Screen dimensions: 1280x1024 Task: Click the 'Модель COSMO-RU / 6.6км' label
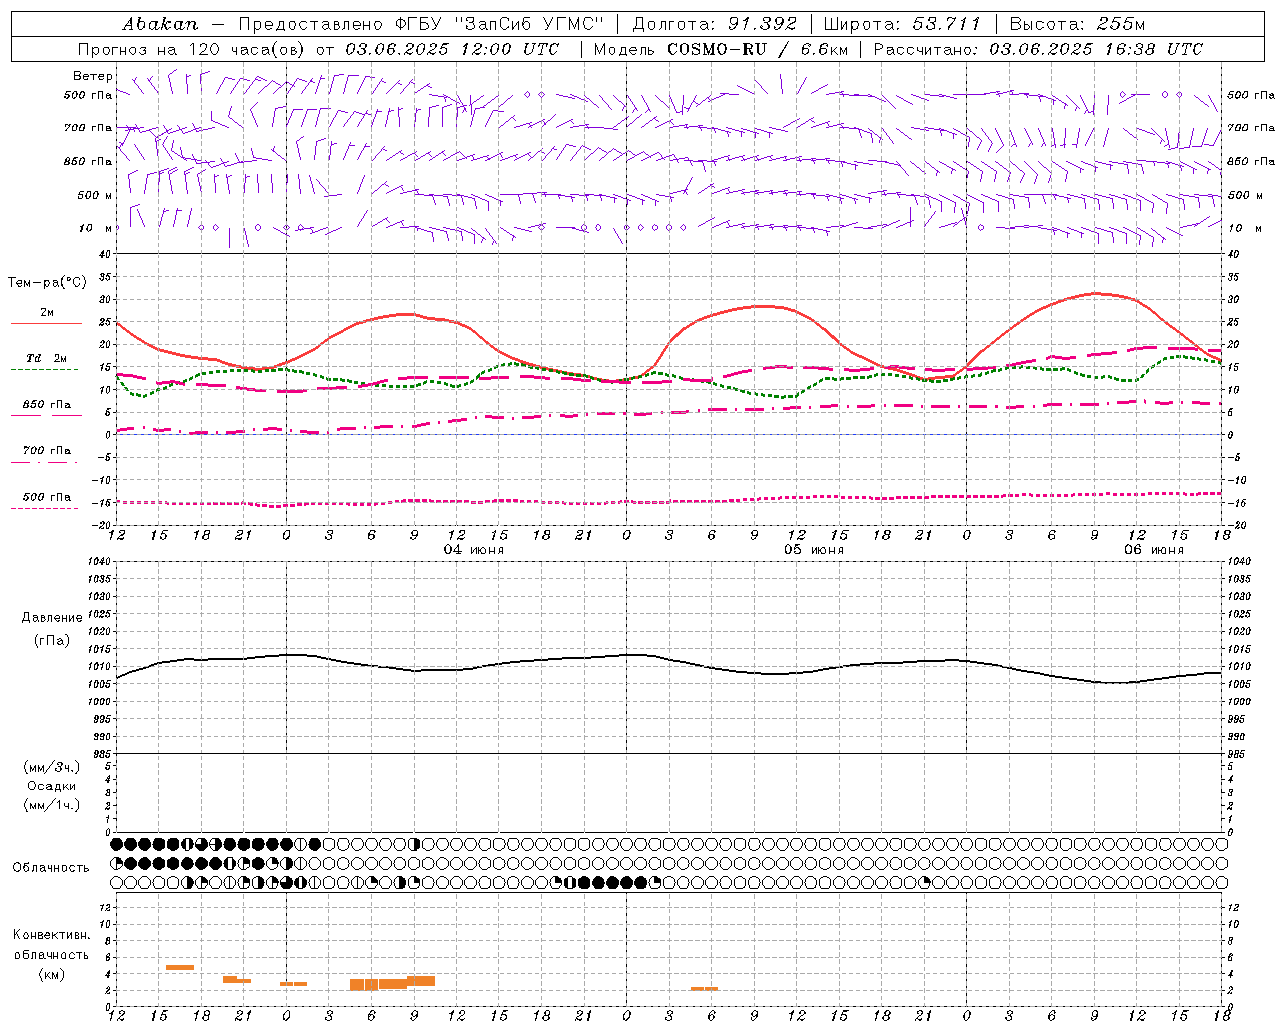point(721,49)
